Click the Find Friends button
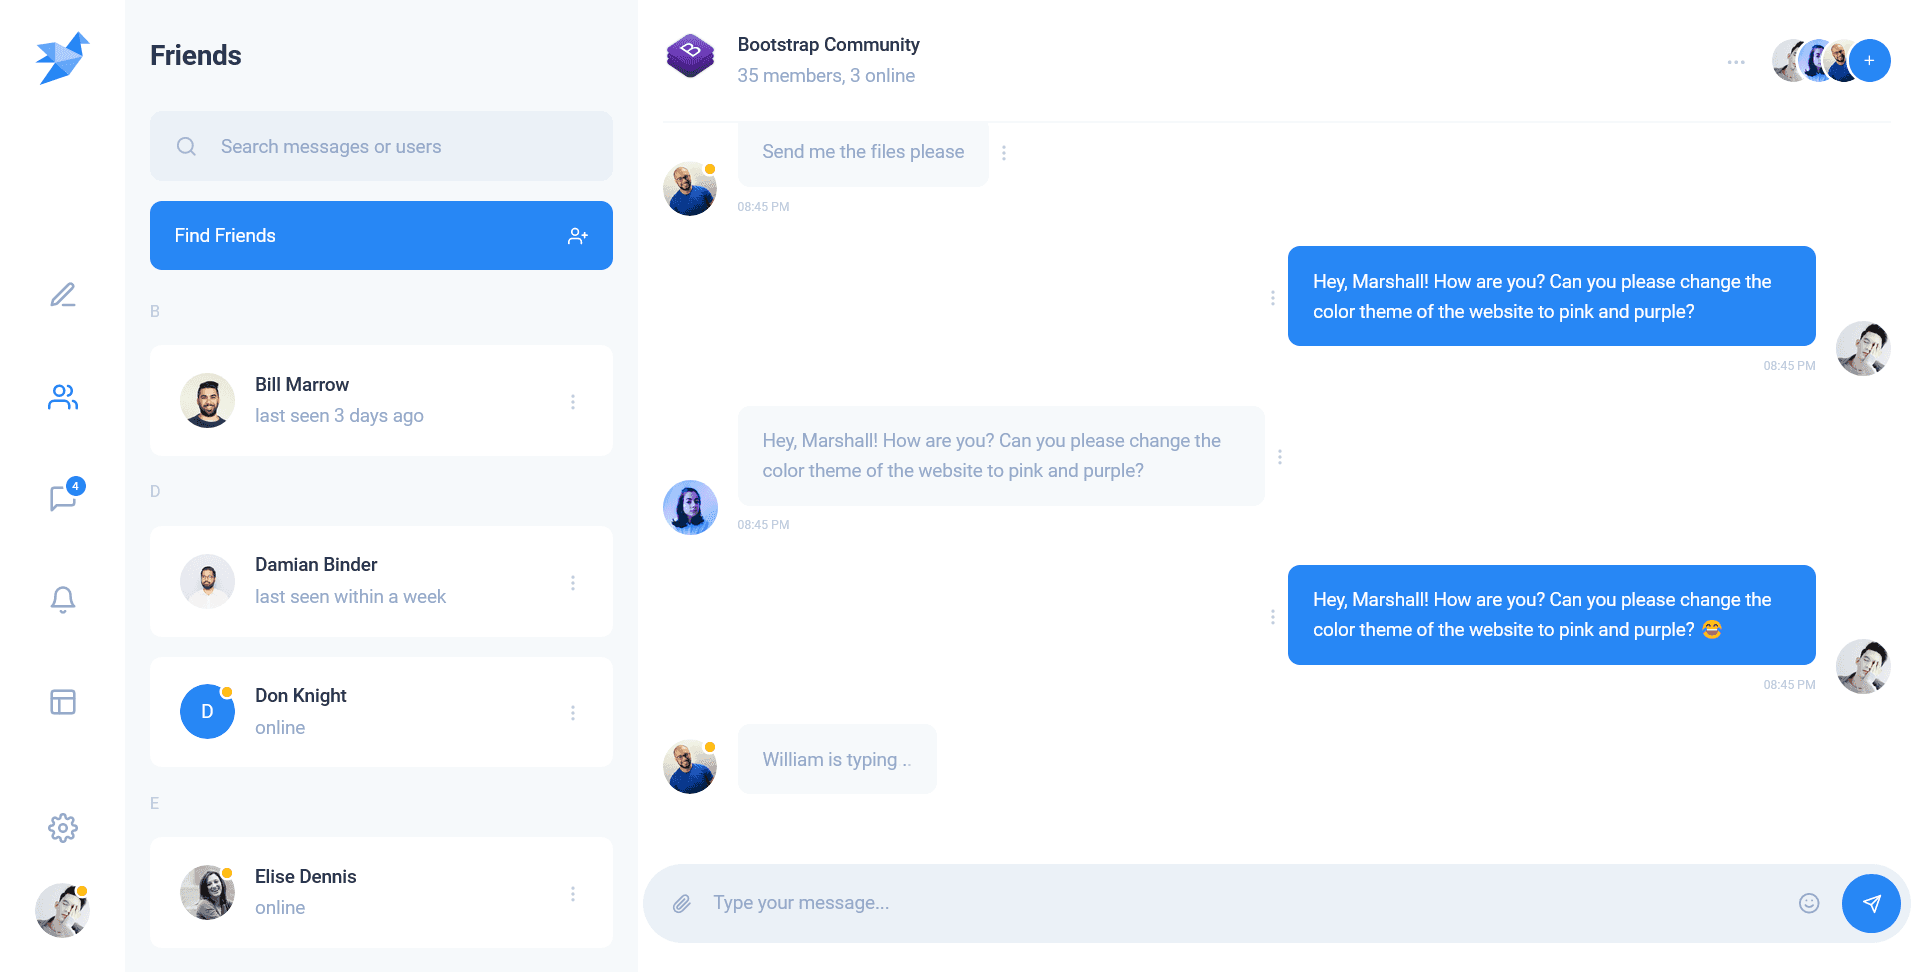1920x972 pixels. point(381,236)
